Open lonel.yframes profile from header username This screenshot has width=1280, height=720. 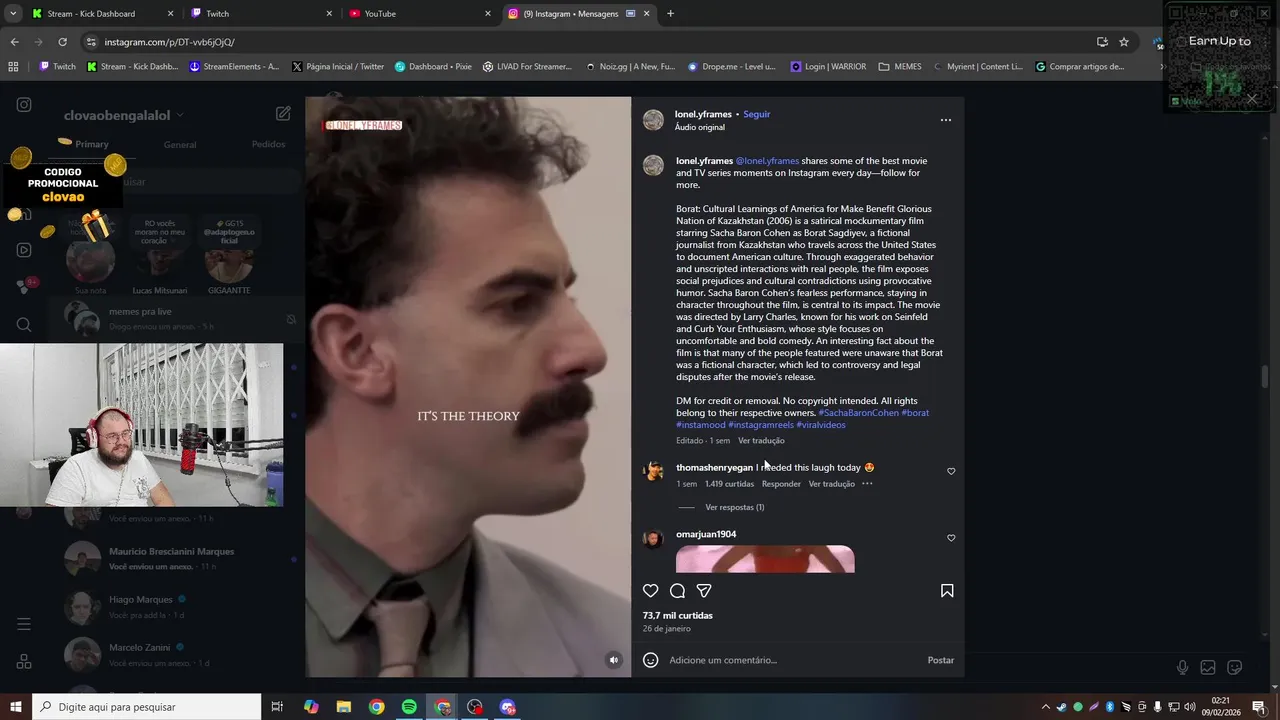tap(703, 114)
